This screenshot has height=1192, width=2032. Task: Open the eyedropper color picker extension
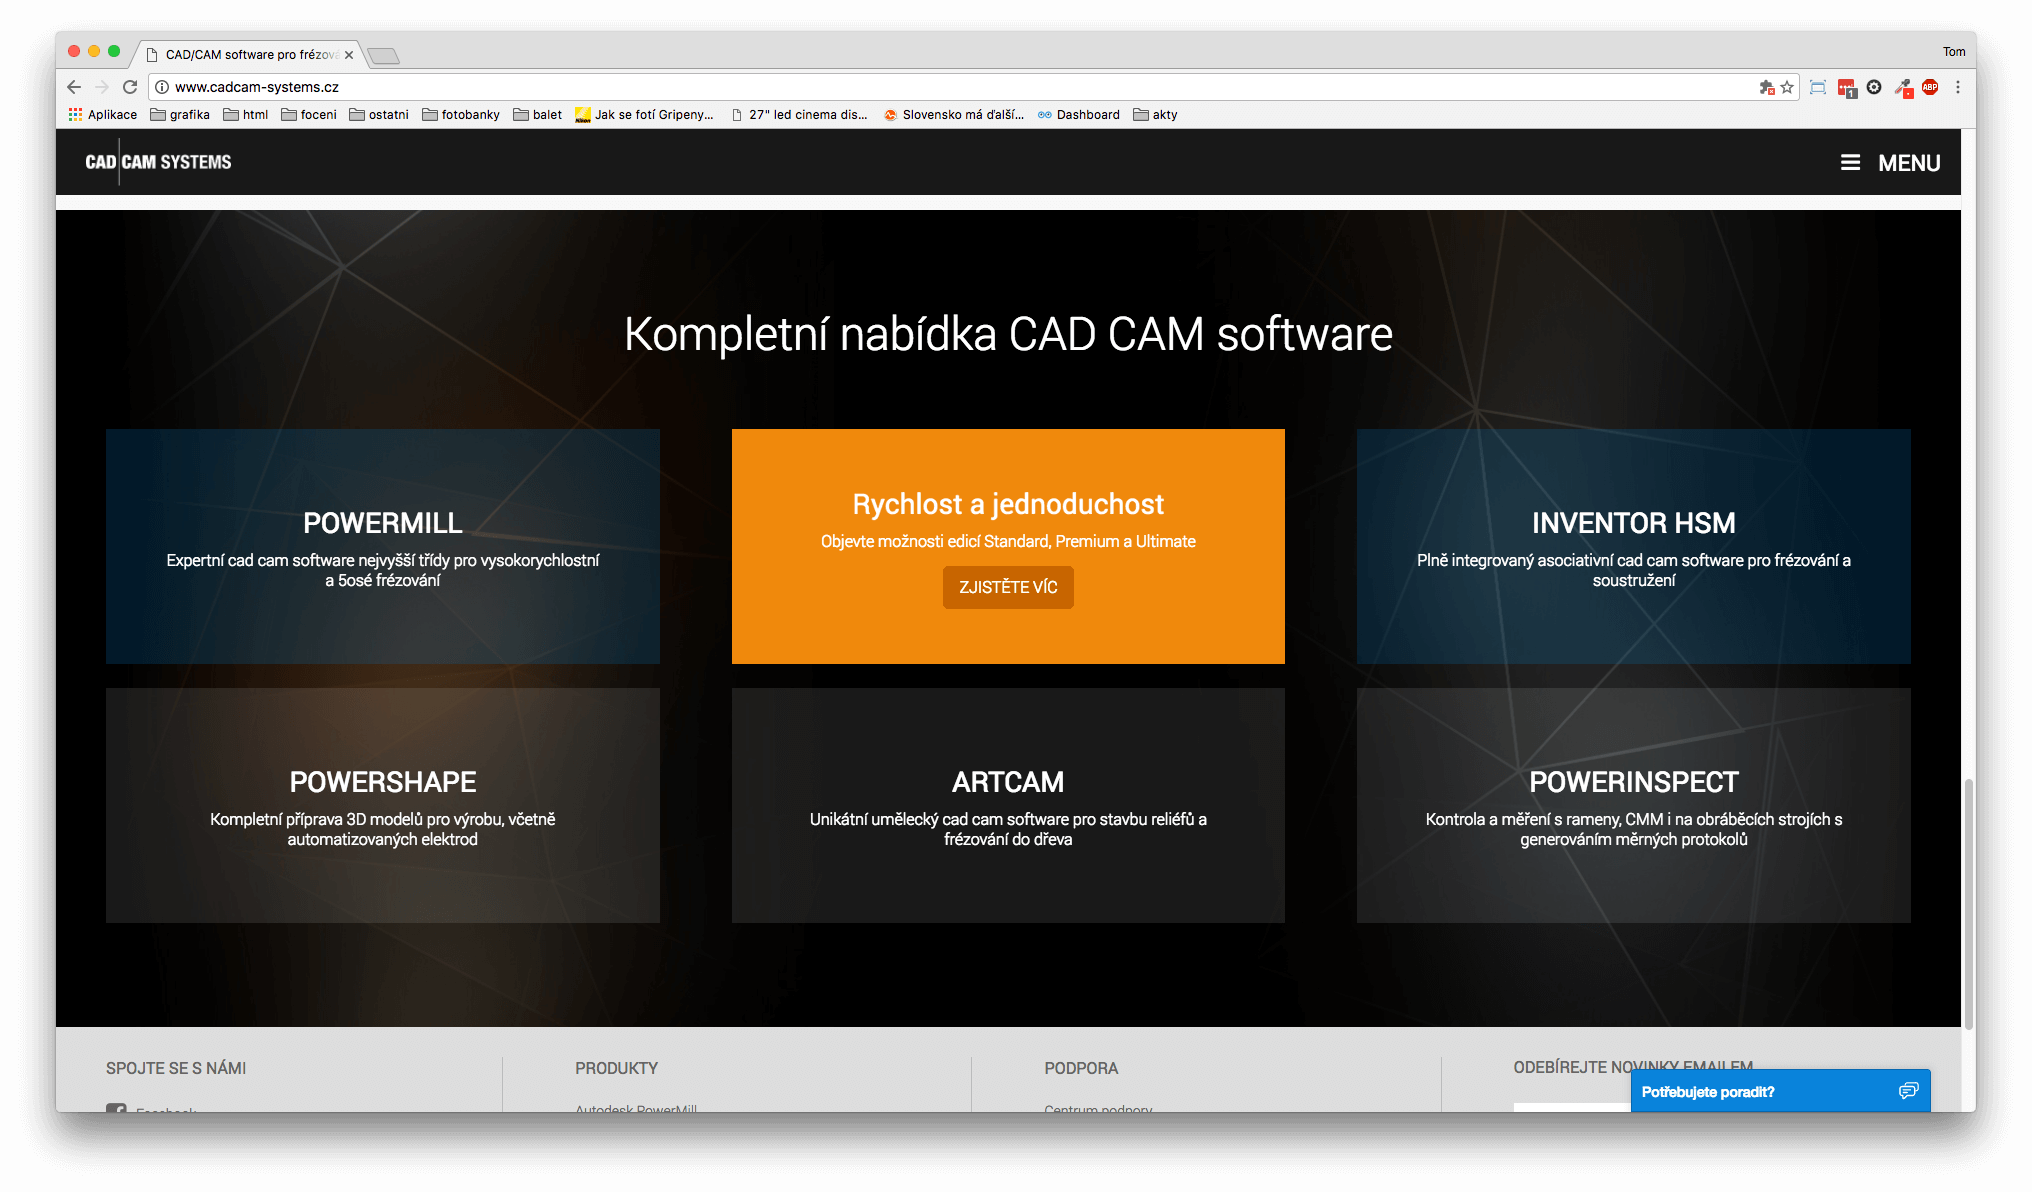click(x=1903, y=88)
